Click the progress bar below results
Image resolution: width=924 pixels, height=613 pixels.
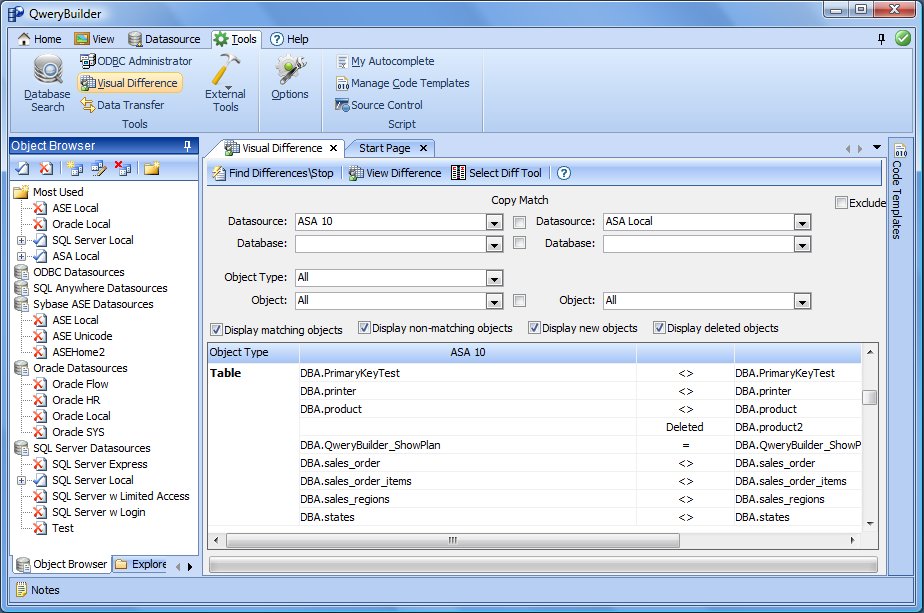coord(543,565)
